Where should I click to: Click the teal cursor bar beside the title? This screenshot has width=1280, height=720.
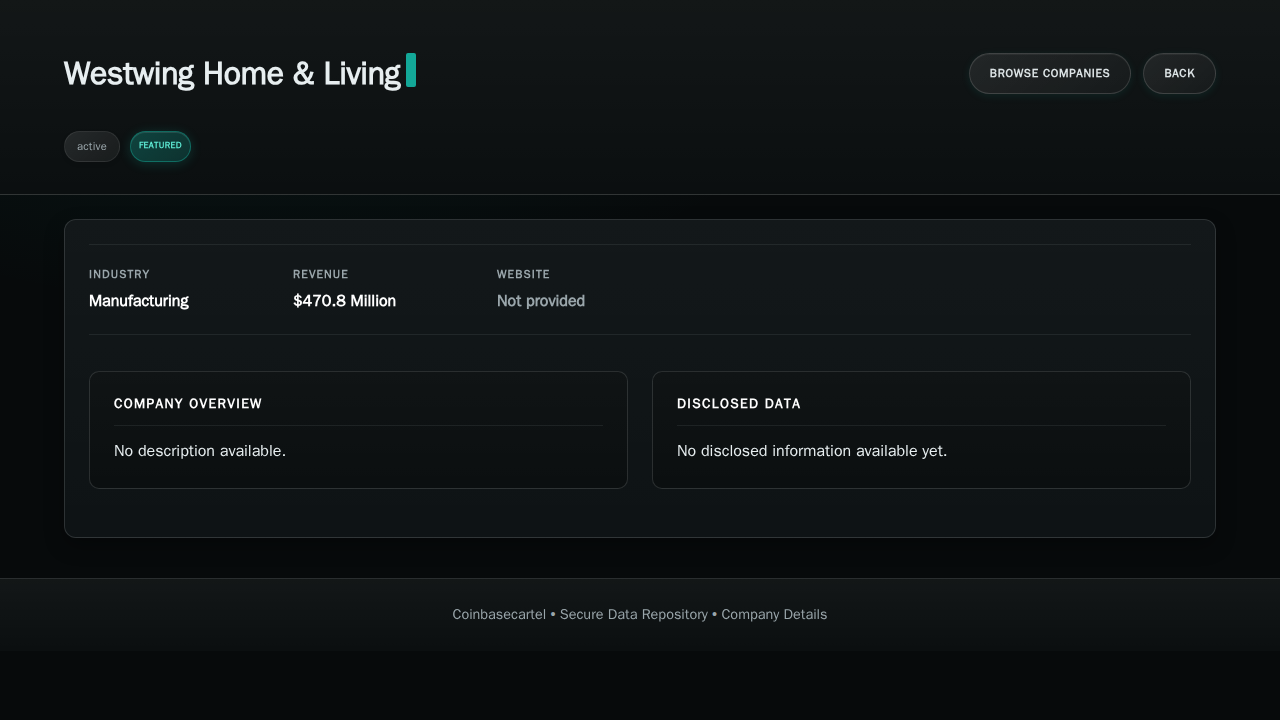tap(411, 70)
